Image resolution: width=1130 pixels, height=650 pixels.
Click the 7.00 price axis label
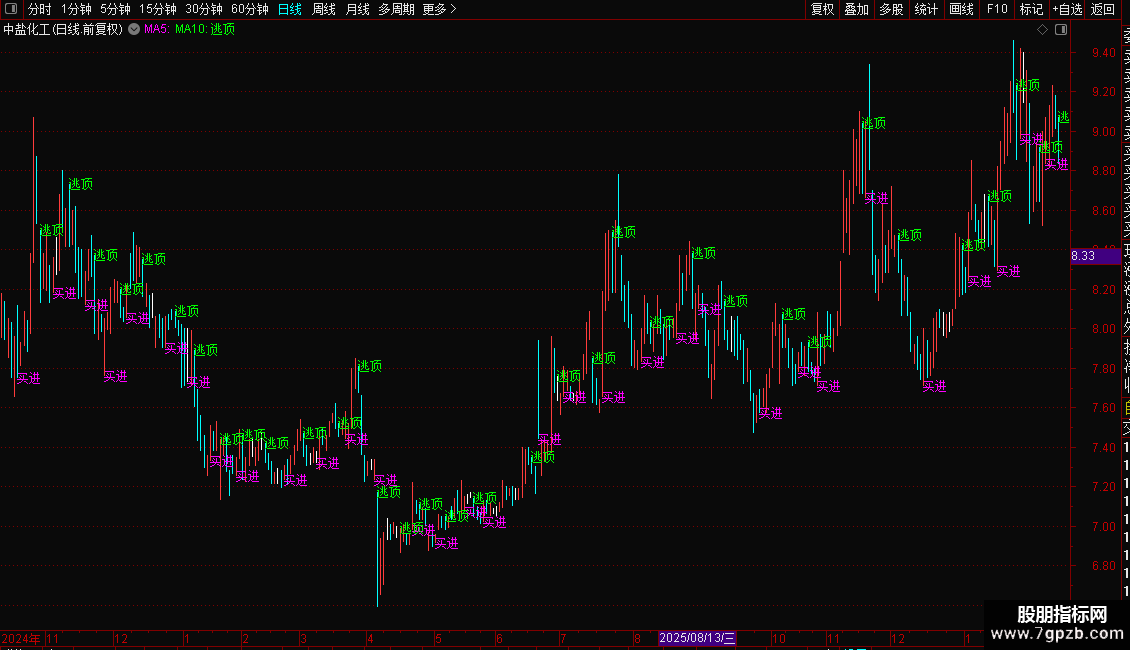click(x=1103, y=527)
